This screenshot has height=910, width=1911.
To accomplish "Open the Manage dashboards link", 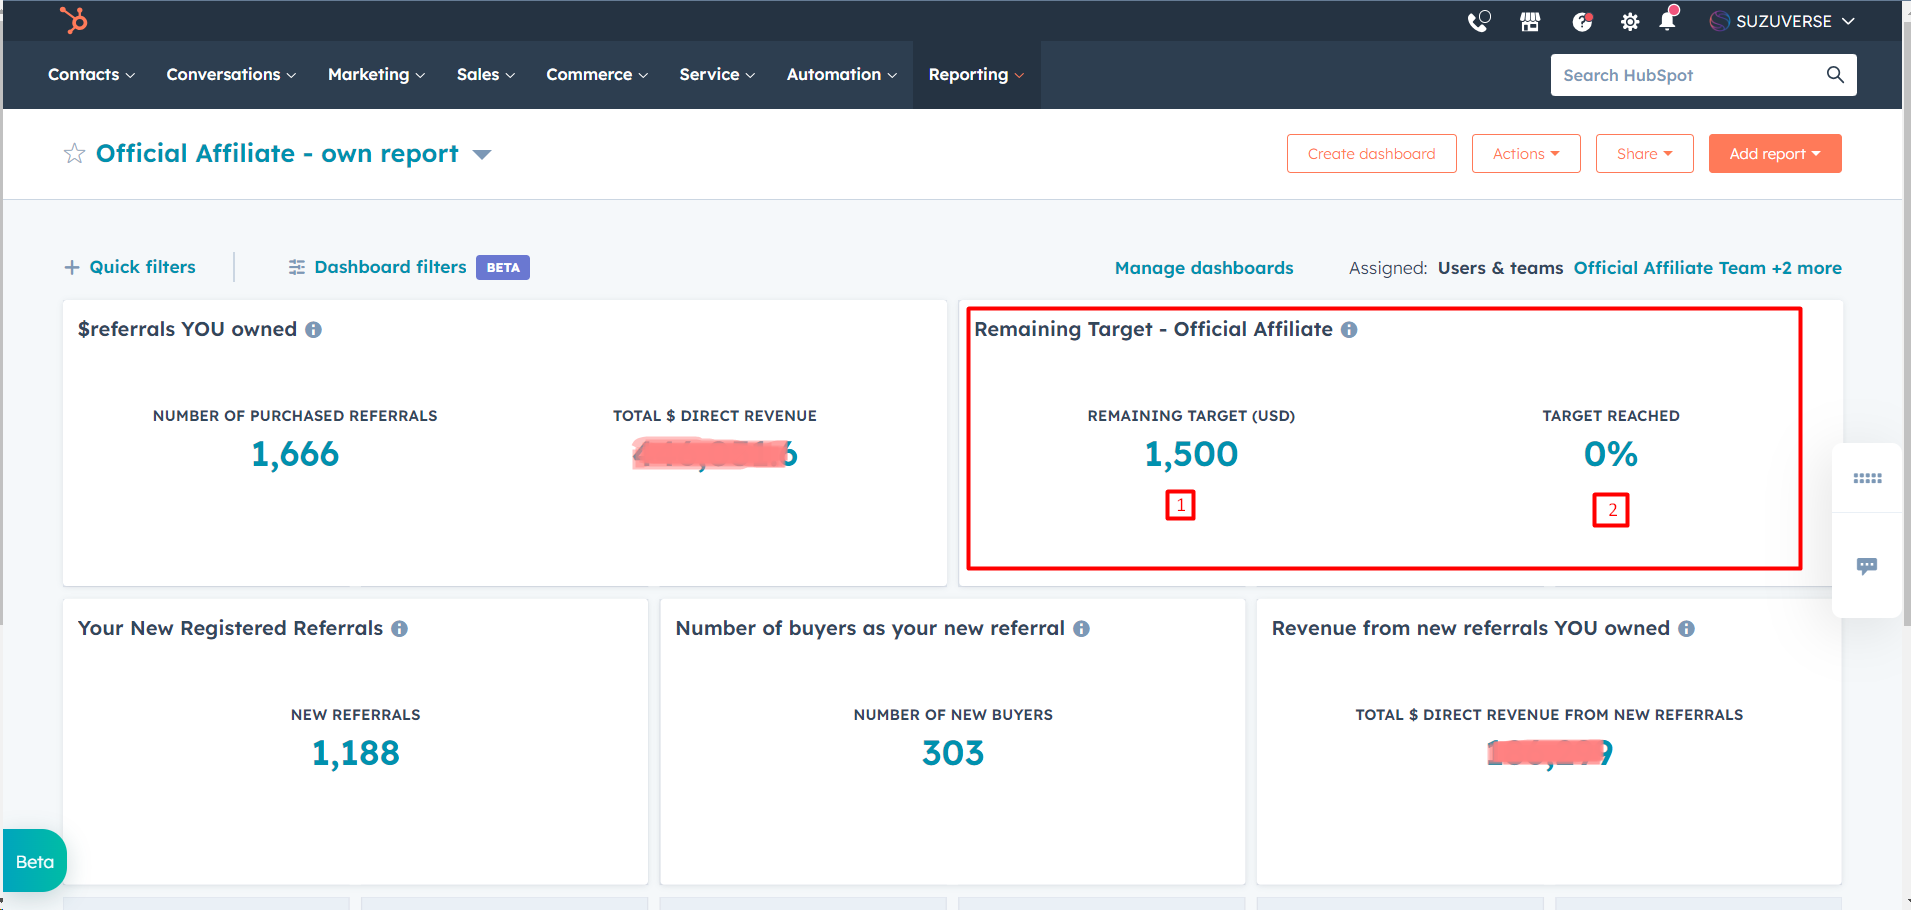I will coord(1203,268).
